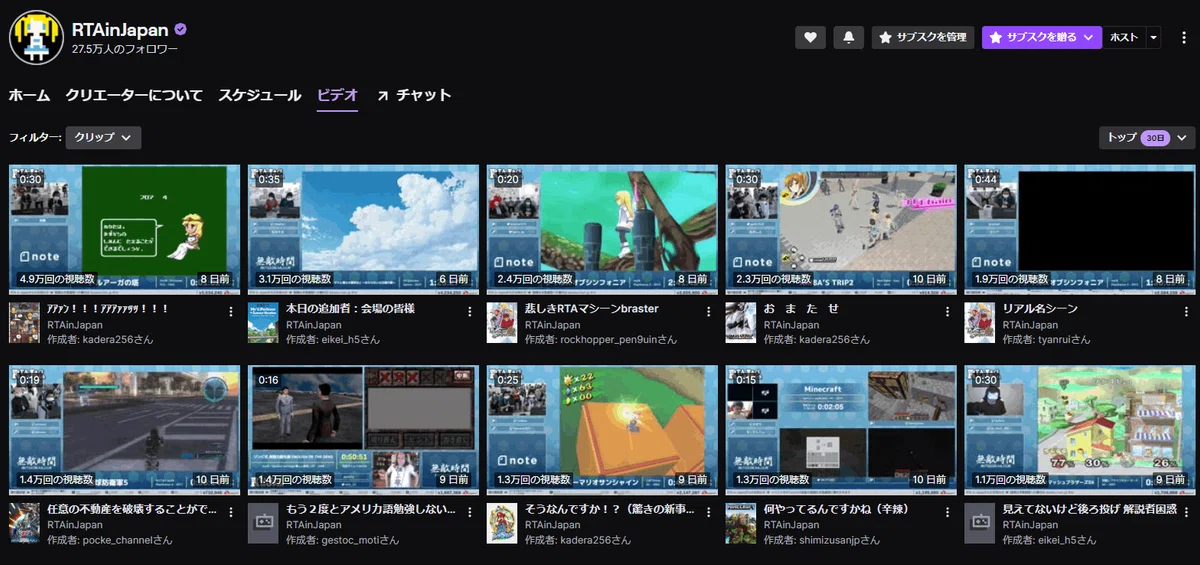Open the 0:20 clip 哀しきRTAマシーンbraster thumbnail

pos(603,230)
